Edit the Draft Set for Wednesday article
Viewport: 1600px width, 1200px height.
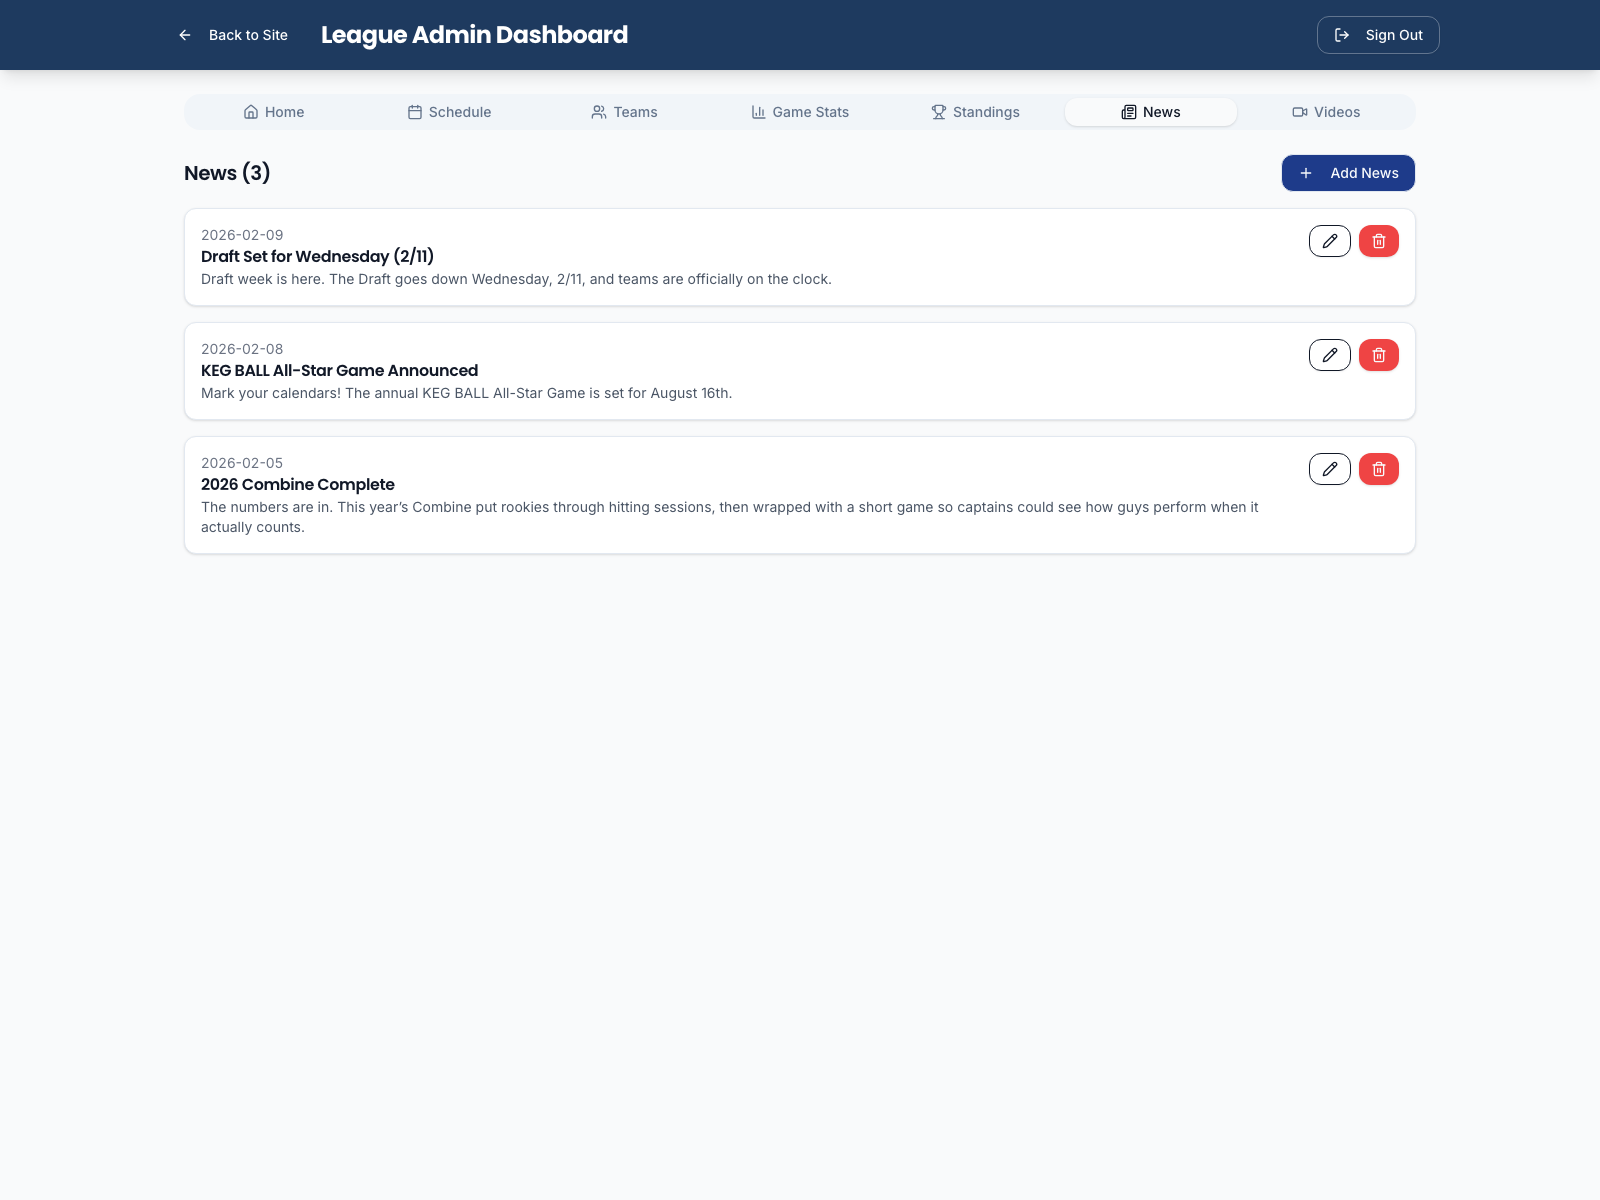tap(1329, 241)
